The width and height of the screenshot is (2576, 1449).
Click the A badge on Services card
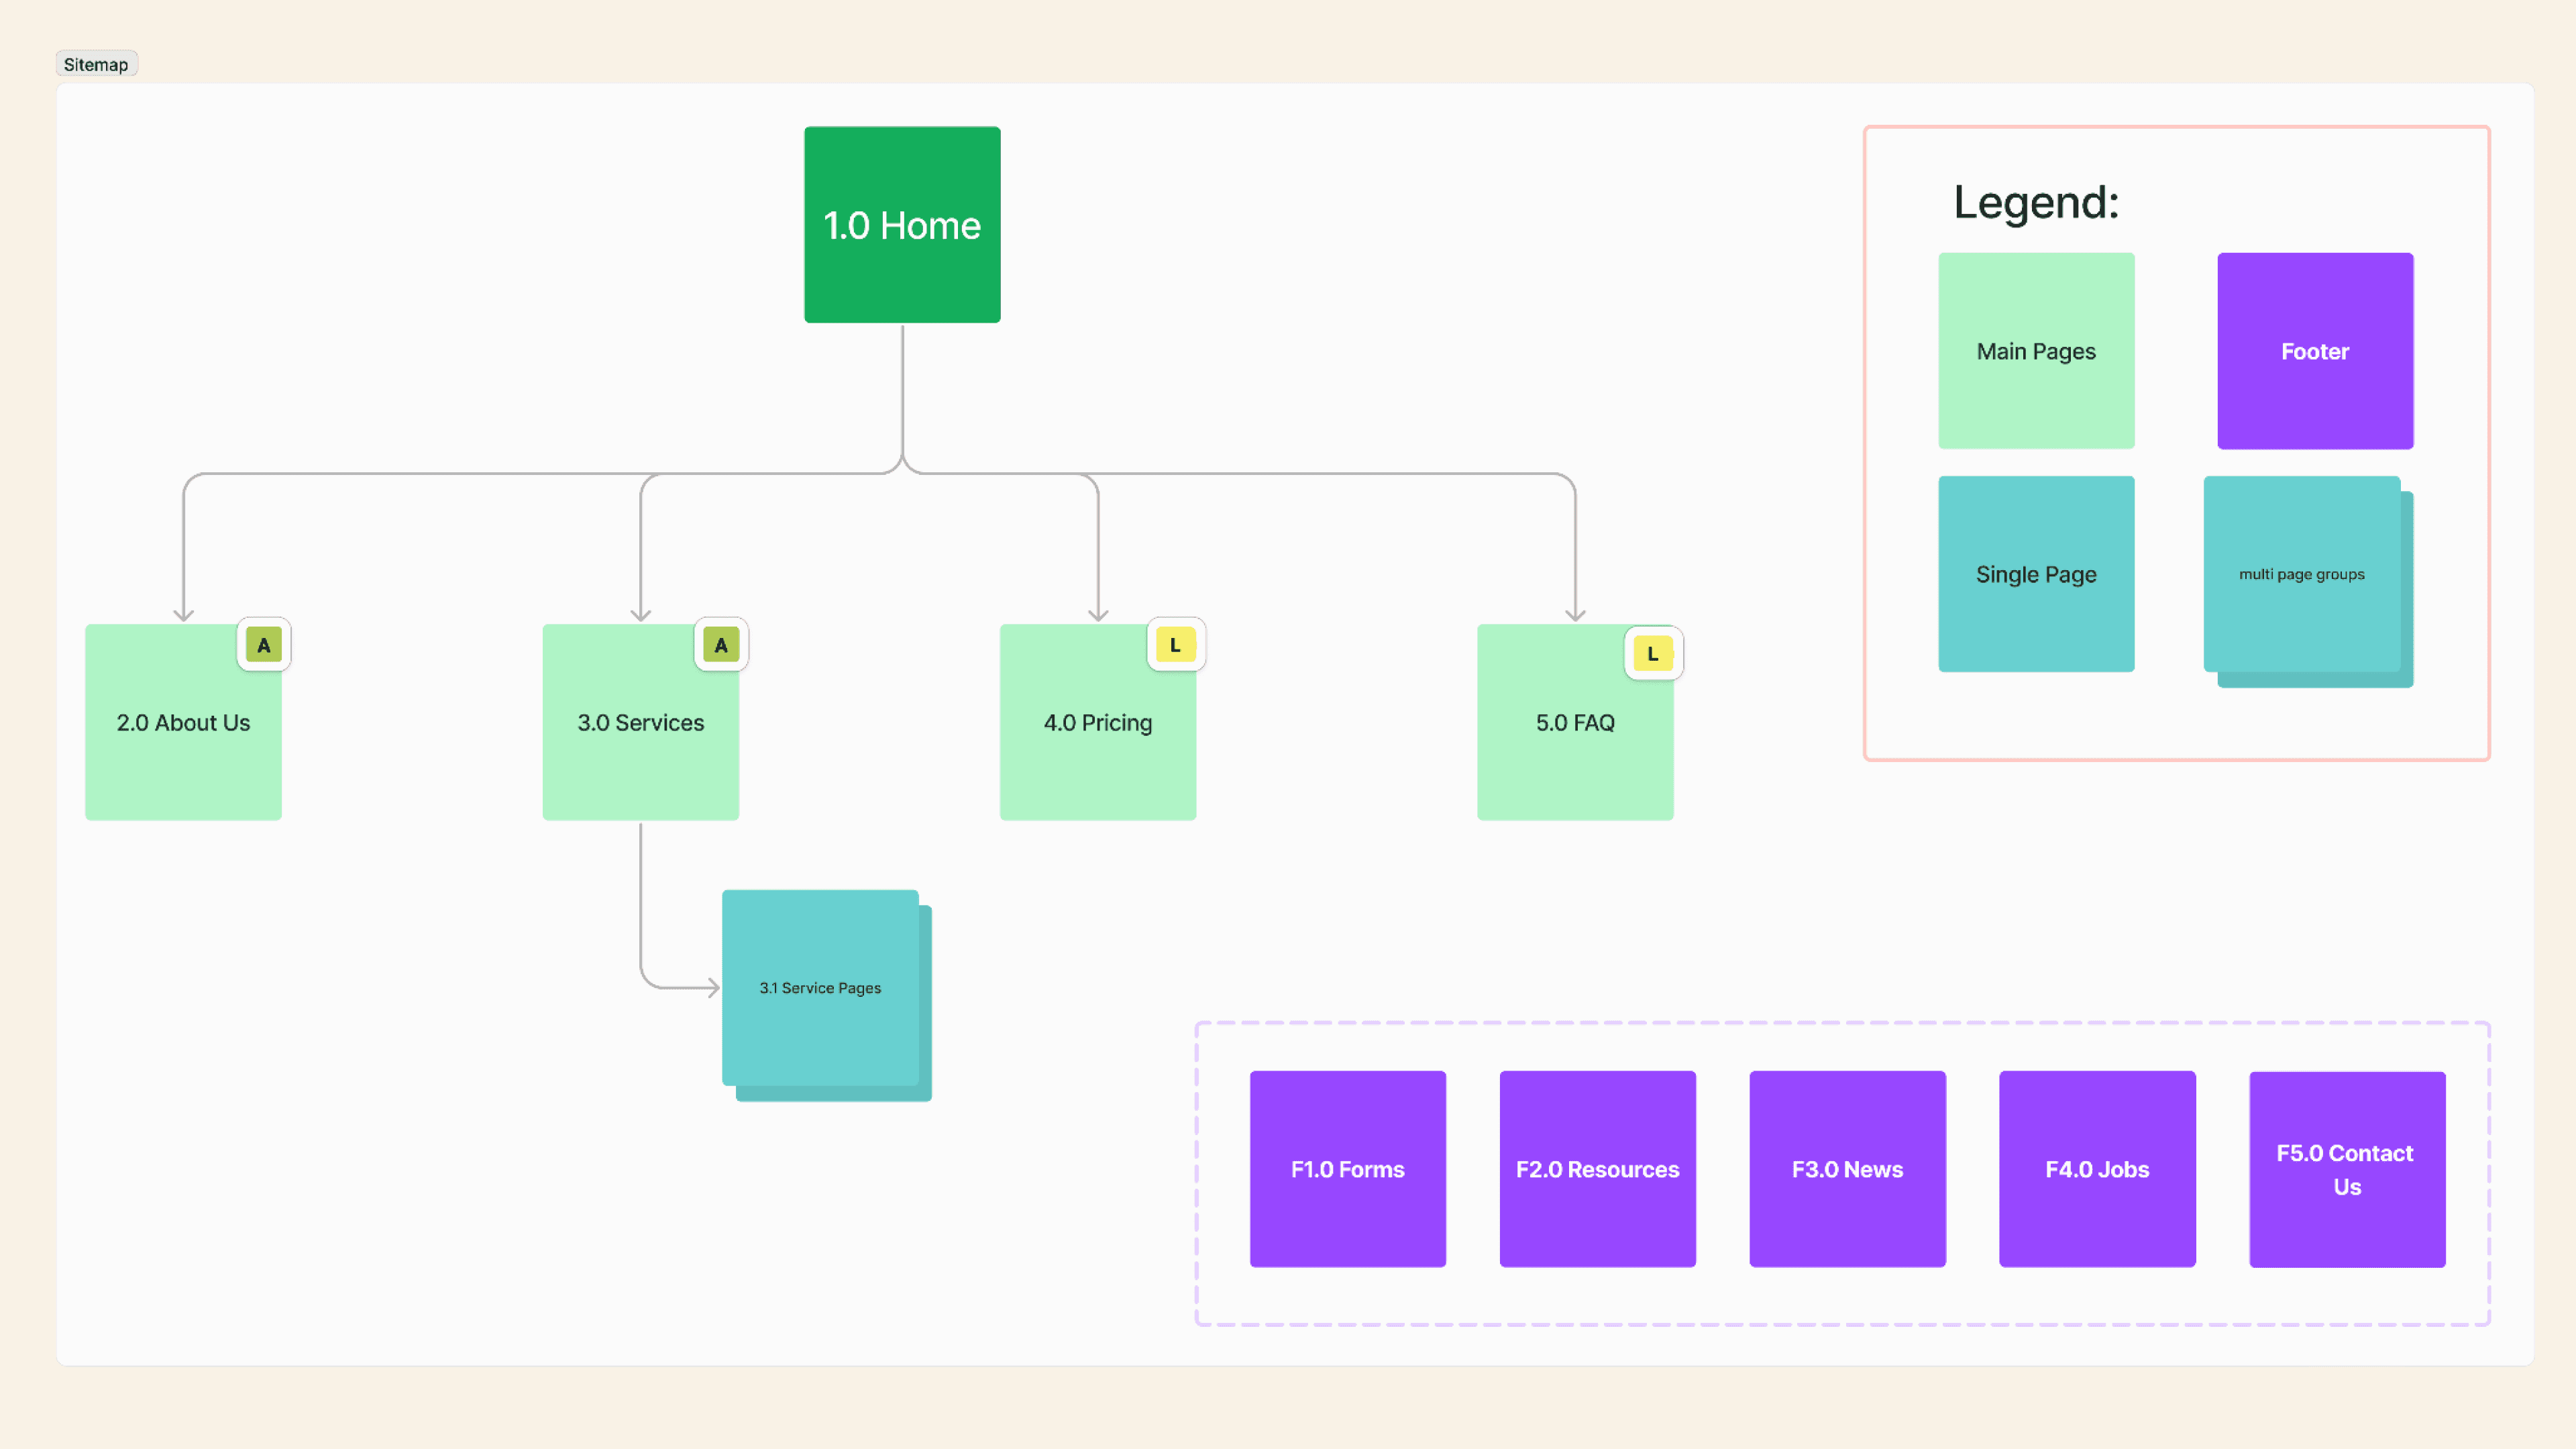tap(720, 645)
